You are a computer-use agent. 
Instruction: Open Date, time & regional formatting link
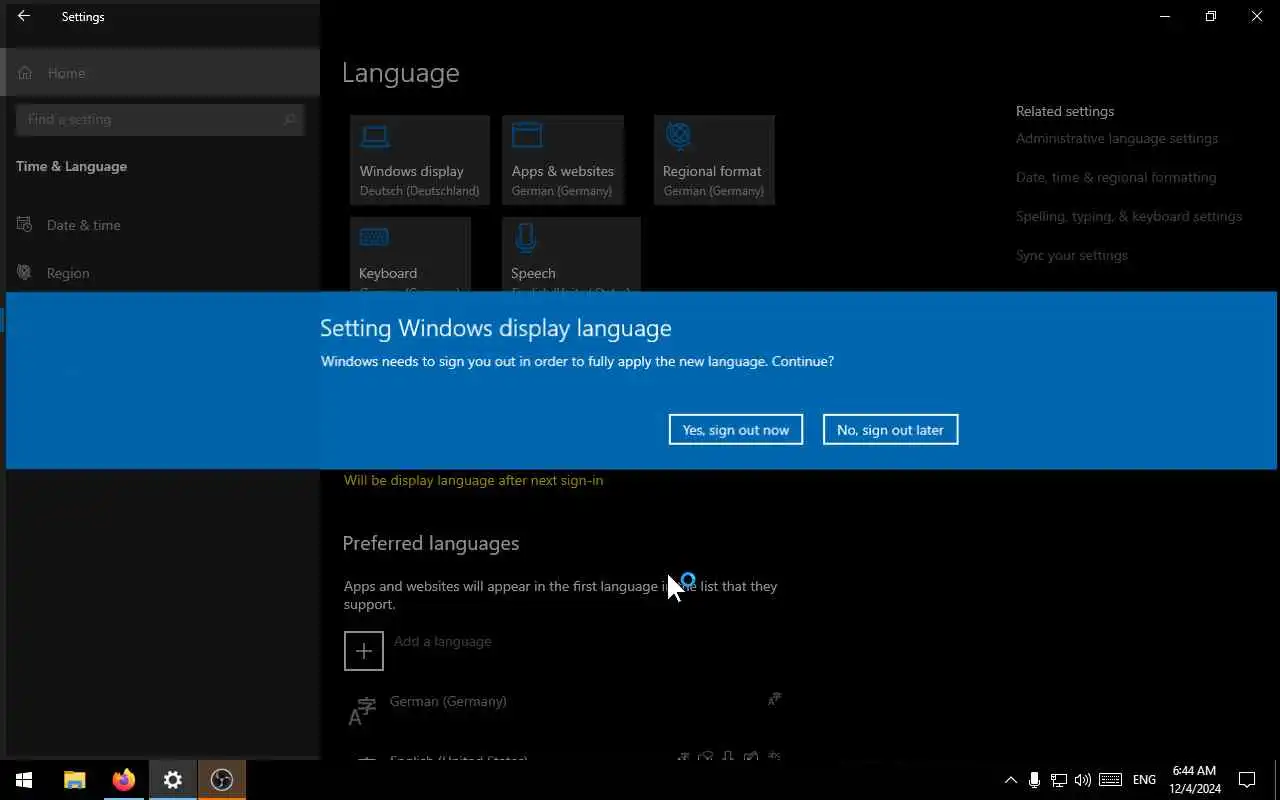(x=1116, y=177)
